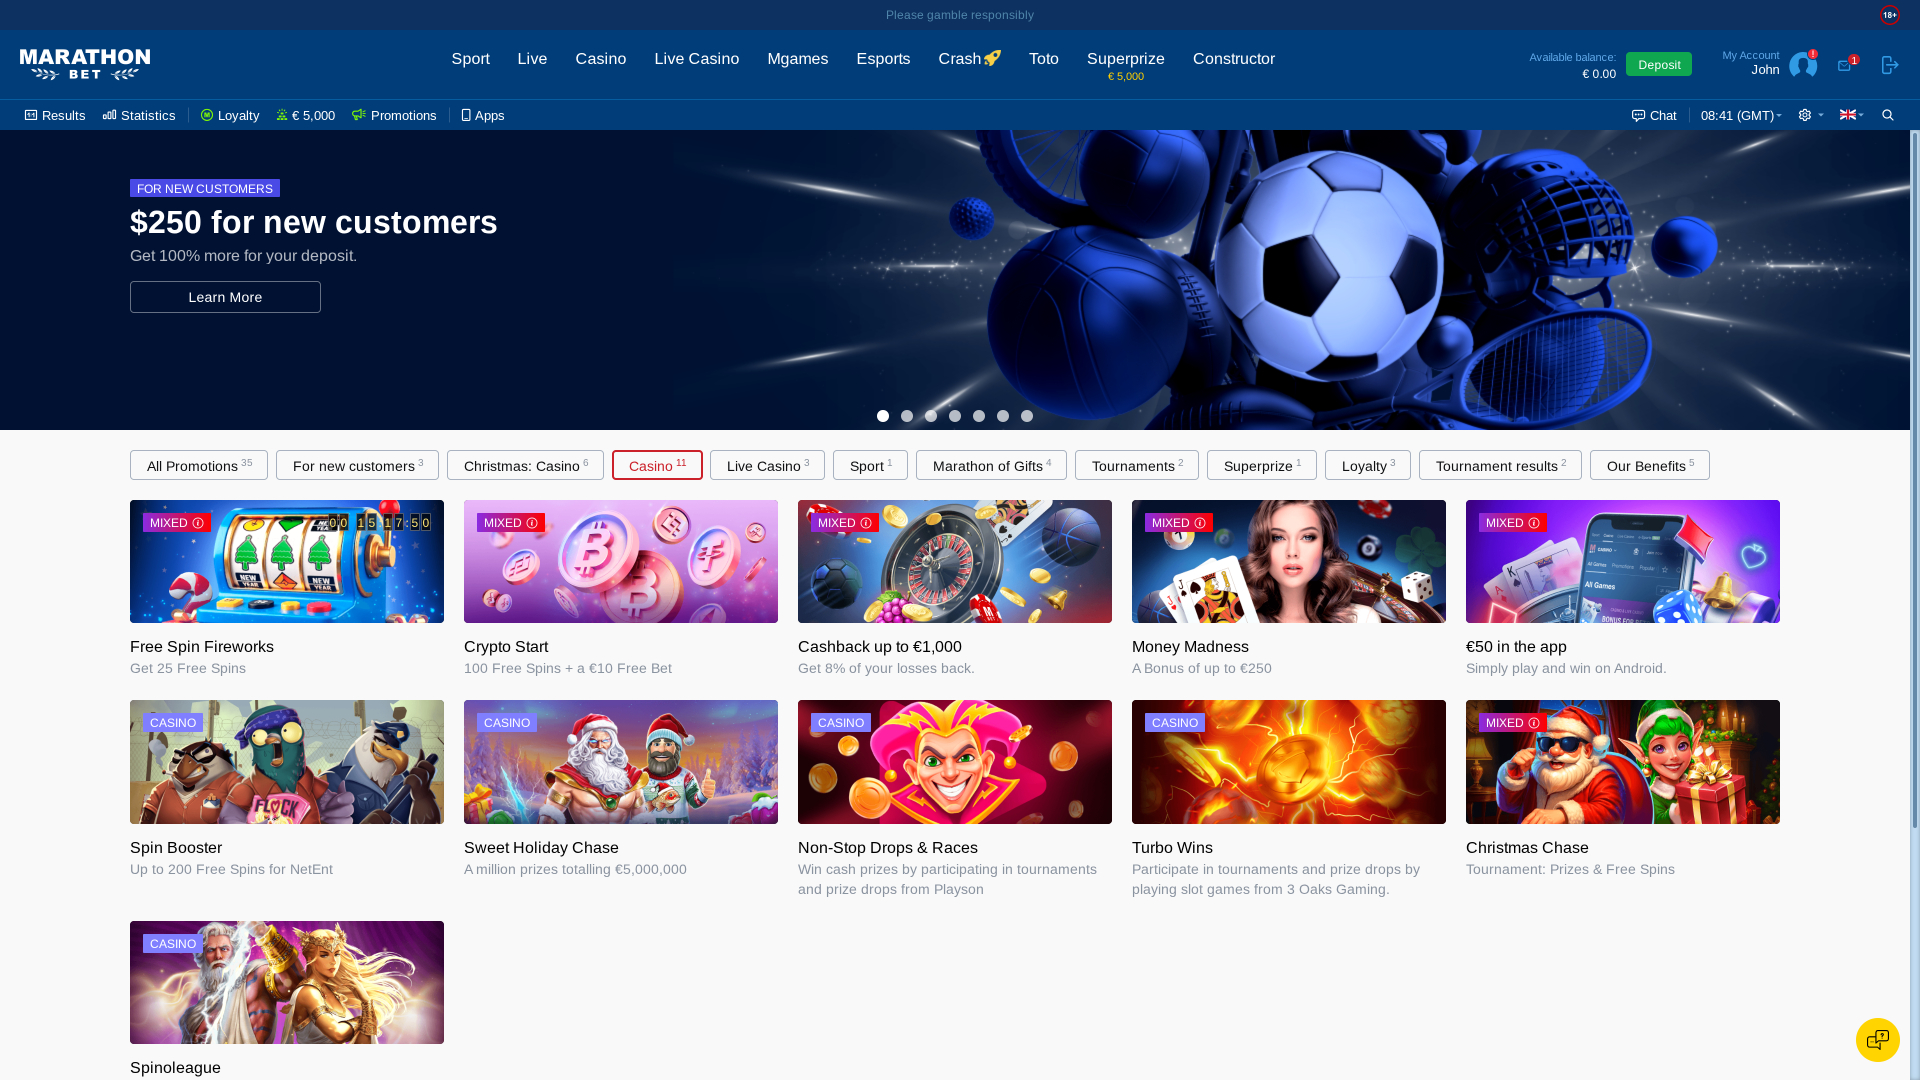The width and height of the screenshot is (1920, 1080).
Task: Click the Apps mobile phone icon
Action: coord(466,116)
